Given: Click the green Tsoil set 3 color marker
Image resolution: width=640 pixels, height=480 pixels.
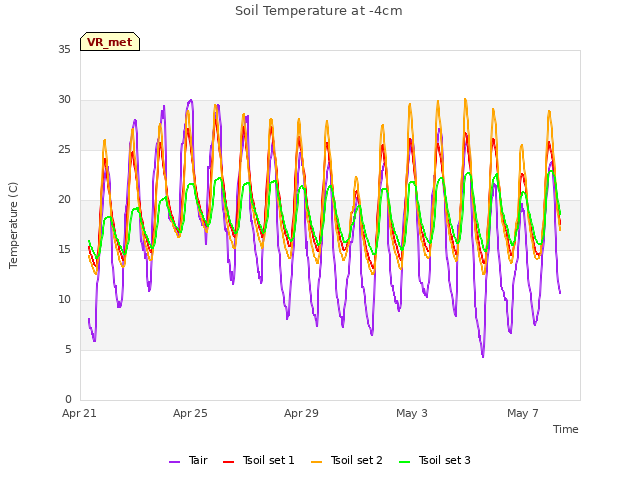Looking at the screenshot, I should pyautogui.click(x=405, y=462).
